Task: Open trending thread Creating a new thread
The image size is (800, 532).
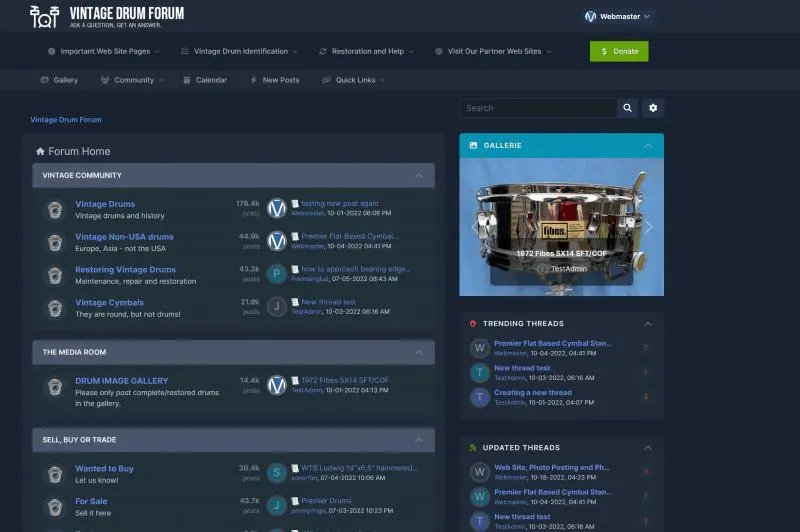Action: tap(533, 393)
